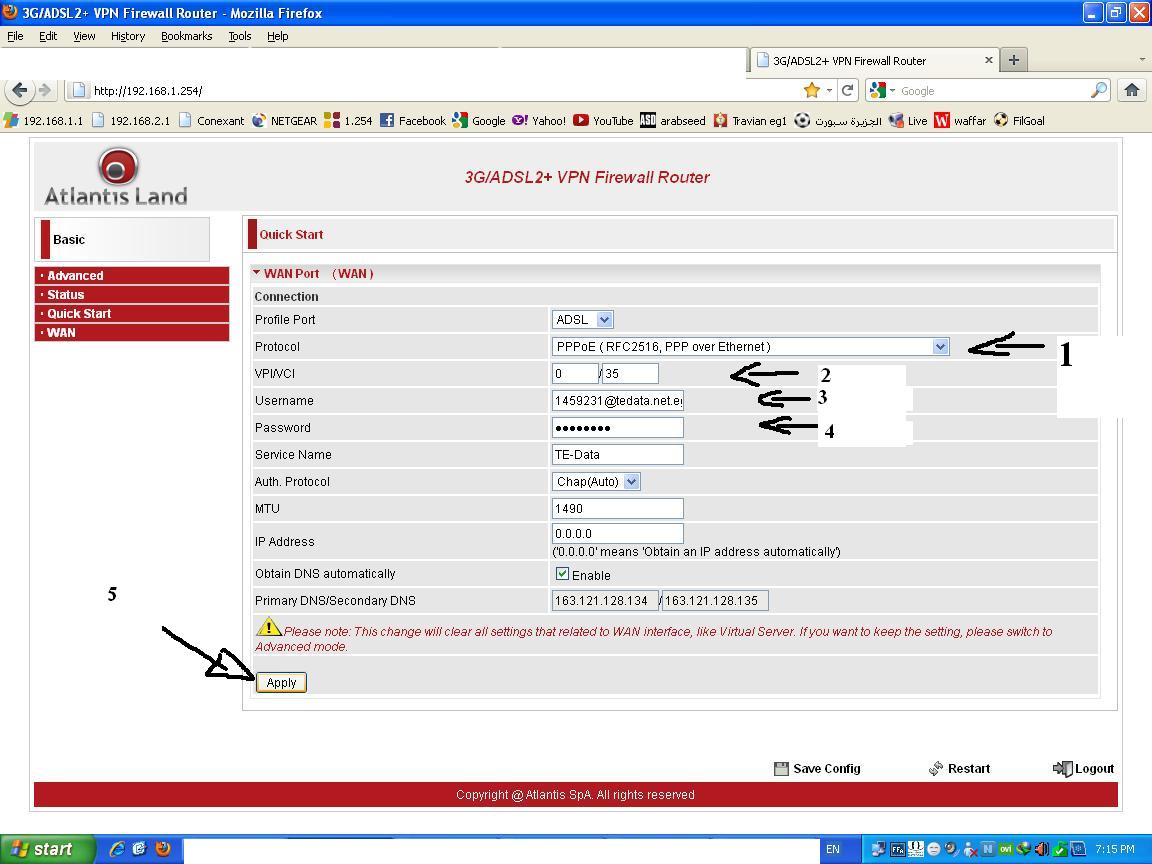Click the Home icon in toolbar
This screenshot has width=1152, height=864.
1131,90
